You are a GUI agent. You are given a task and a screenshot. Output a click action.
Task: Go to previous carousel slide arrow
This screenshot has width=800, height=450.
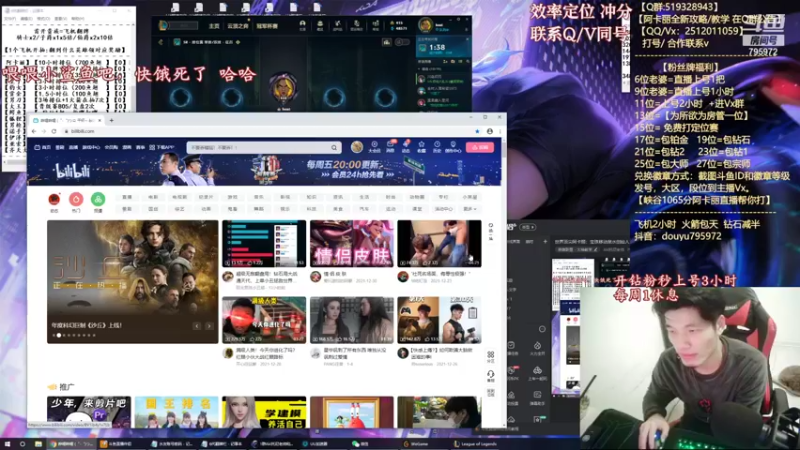[x=197, y=326]
